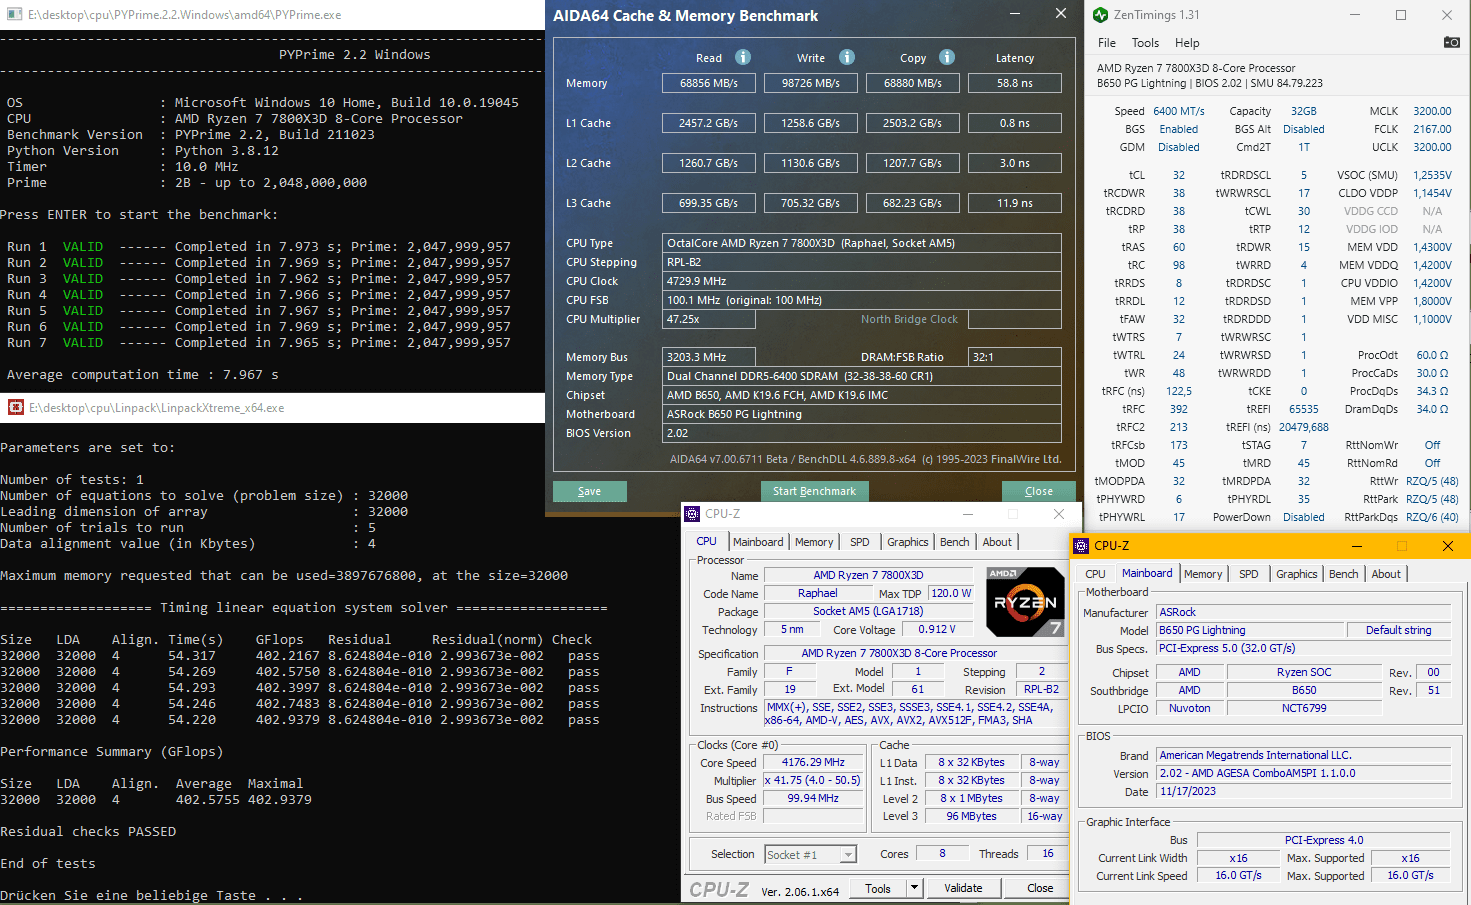The image size is (1471, 905).
Task: Click the ZenTimings PowerDown Disabled value
Action: pyautogui.click(x=1304, y=517)
